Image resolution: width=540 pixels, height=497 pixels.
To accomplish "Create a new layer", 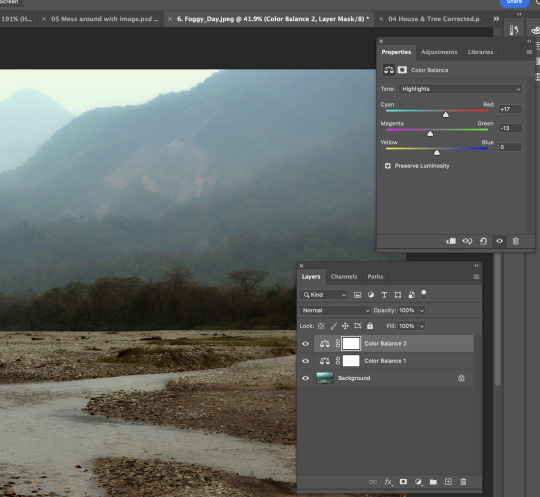I will point(448,482).
